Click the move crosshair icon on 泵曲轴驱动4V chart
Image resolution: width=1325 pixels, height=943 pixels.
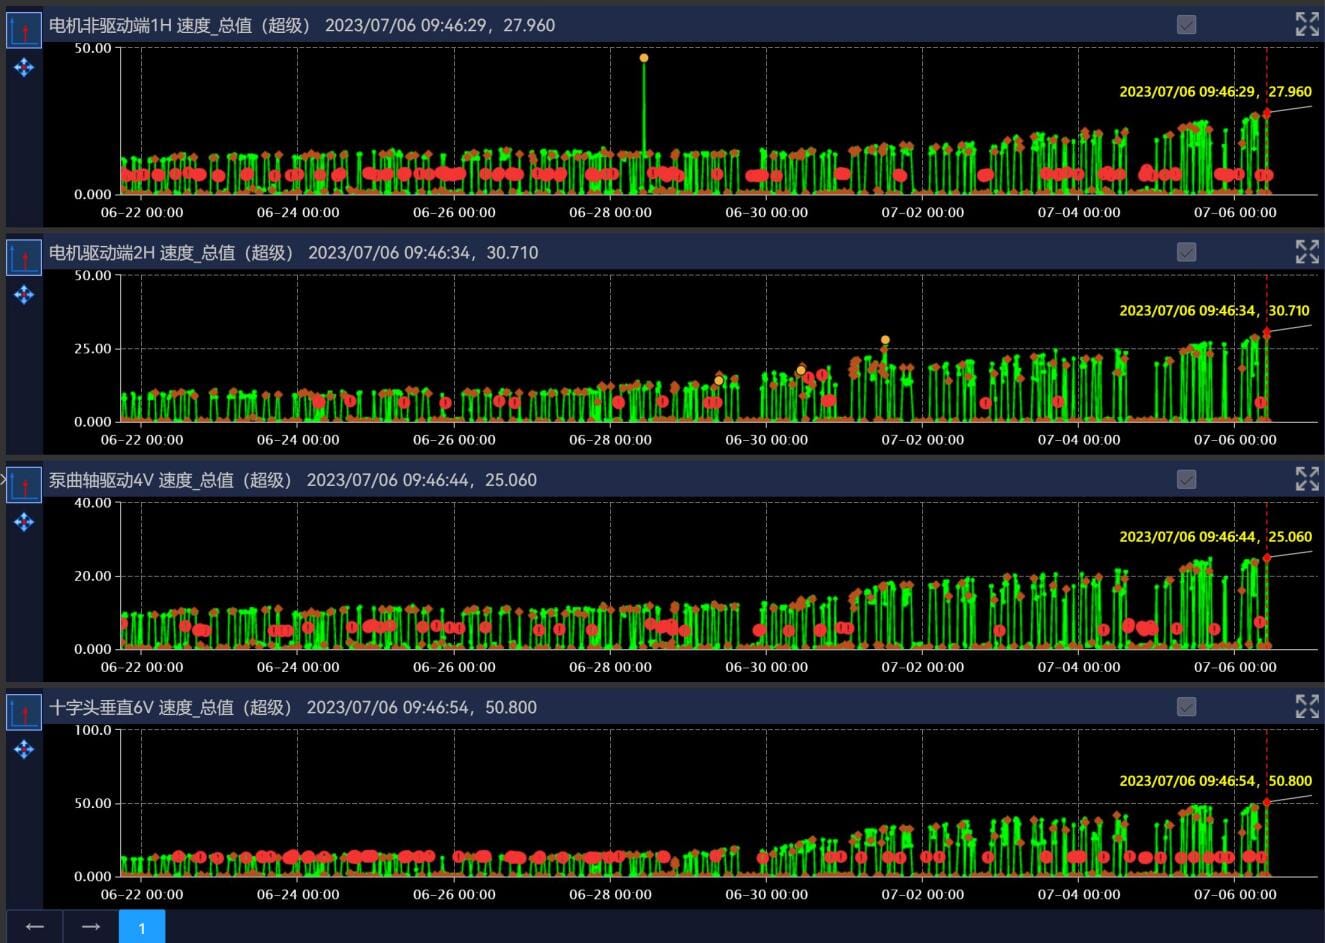pos(24,522)
